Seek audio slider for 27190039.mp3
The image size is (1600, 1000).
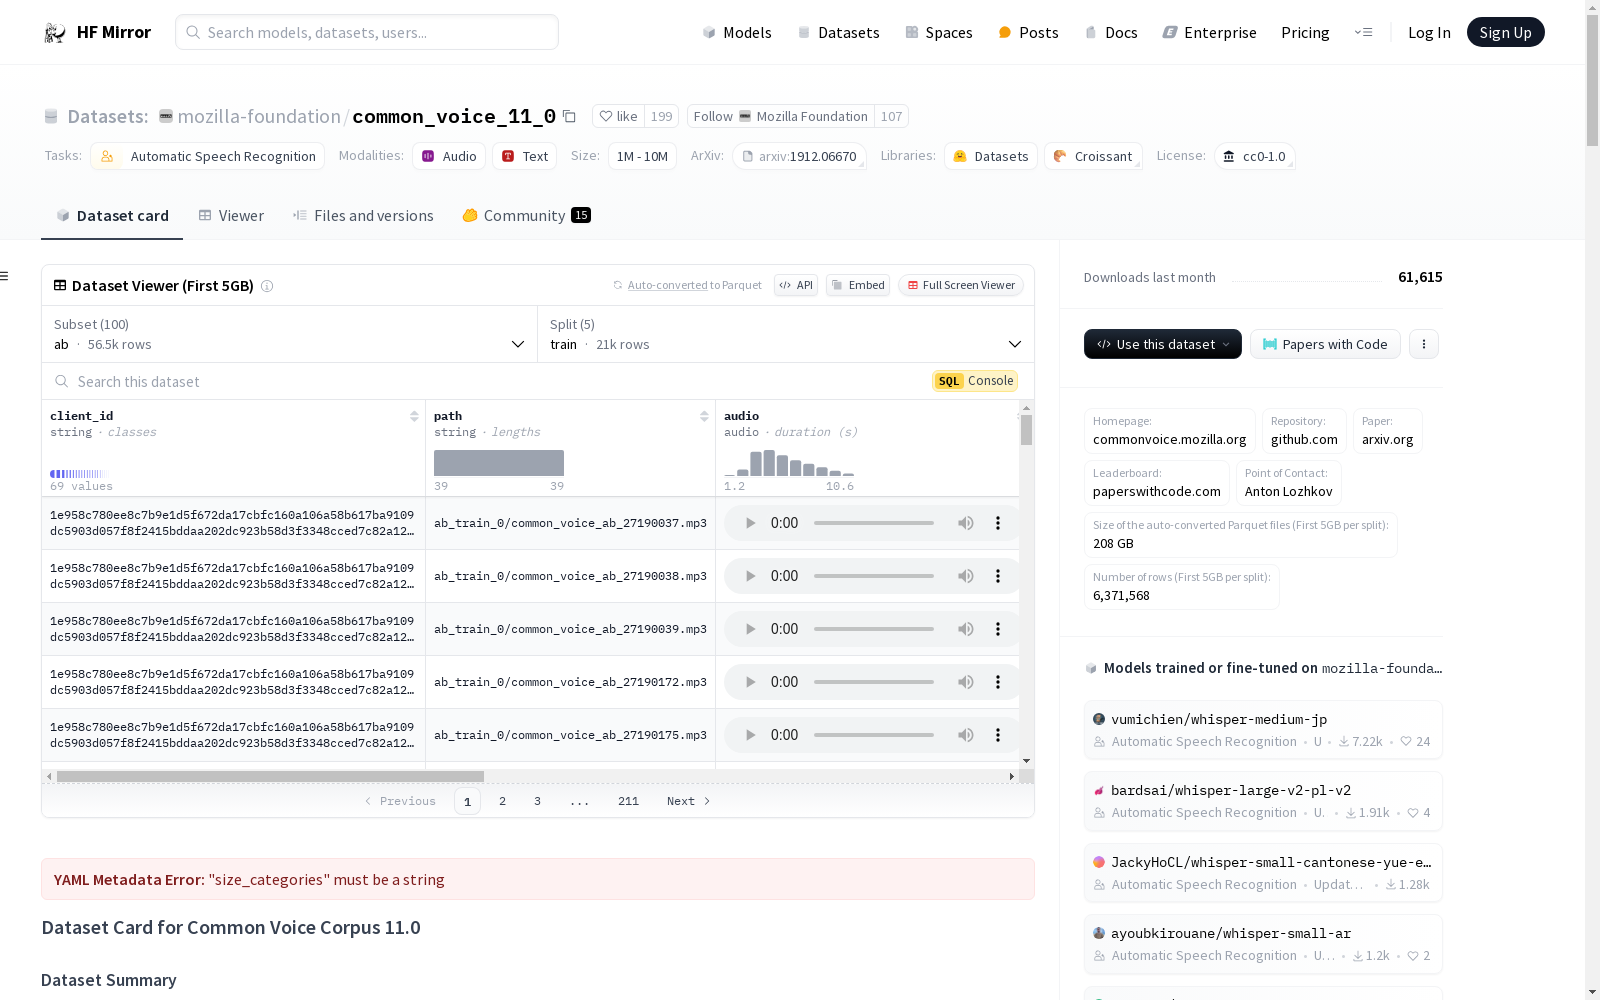(874, 629)
